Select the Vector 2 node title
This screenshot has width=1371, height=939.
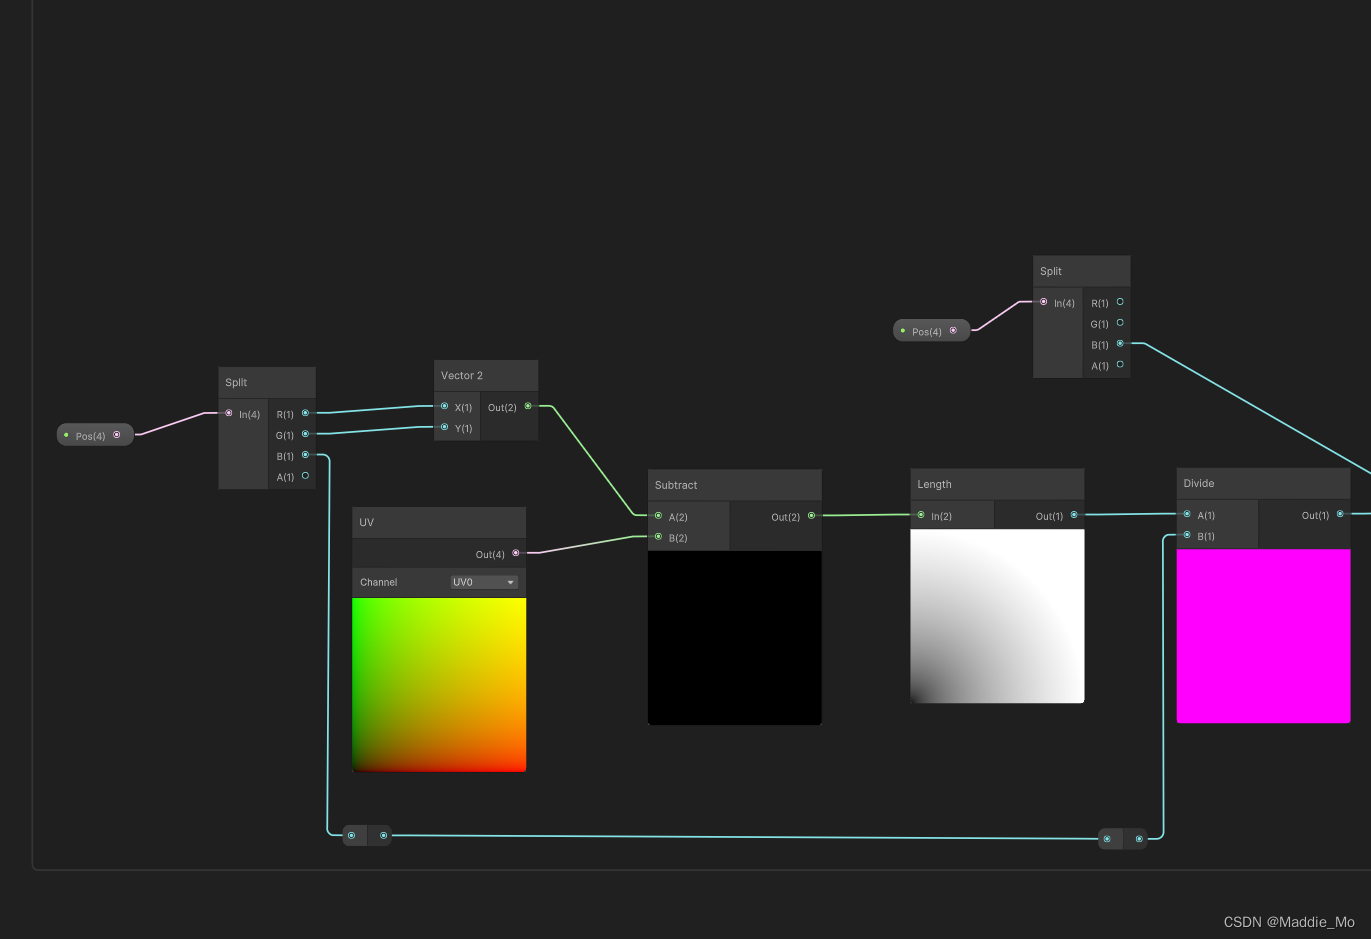coord(462,376)
